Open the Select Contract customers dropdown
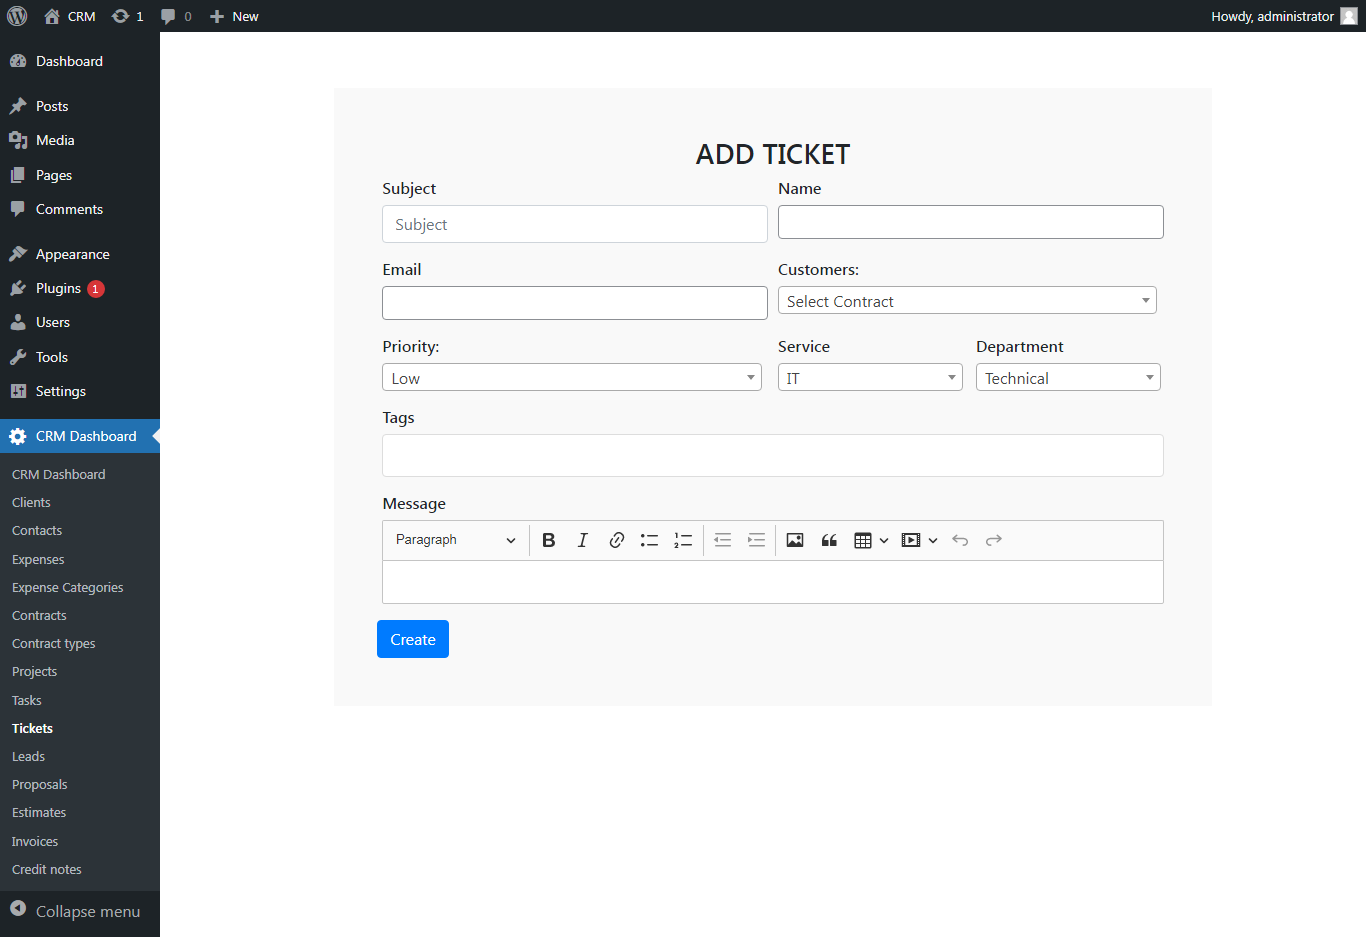Image resolution: width=1366 pixels, height=937 pixels. coord(966,300)
